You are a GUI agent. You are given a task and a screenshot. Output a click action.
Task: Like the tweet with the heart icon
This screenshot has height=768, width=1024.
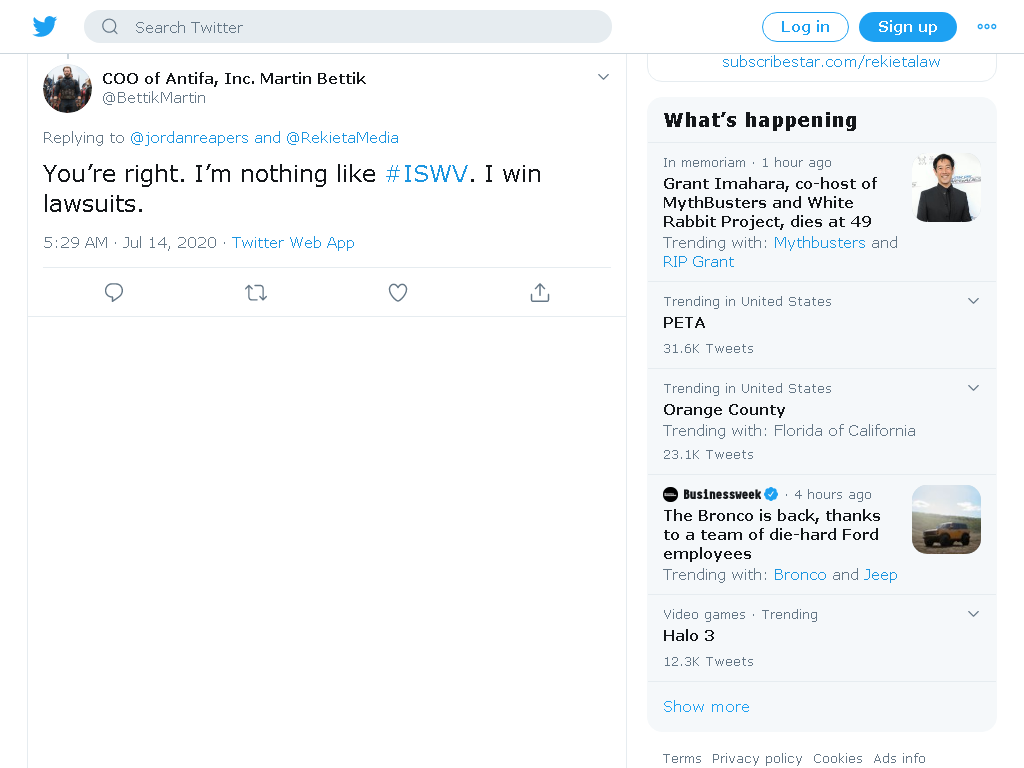[x=398, y=293]
